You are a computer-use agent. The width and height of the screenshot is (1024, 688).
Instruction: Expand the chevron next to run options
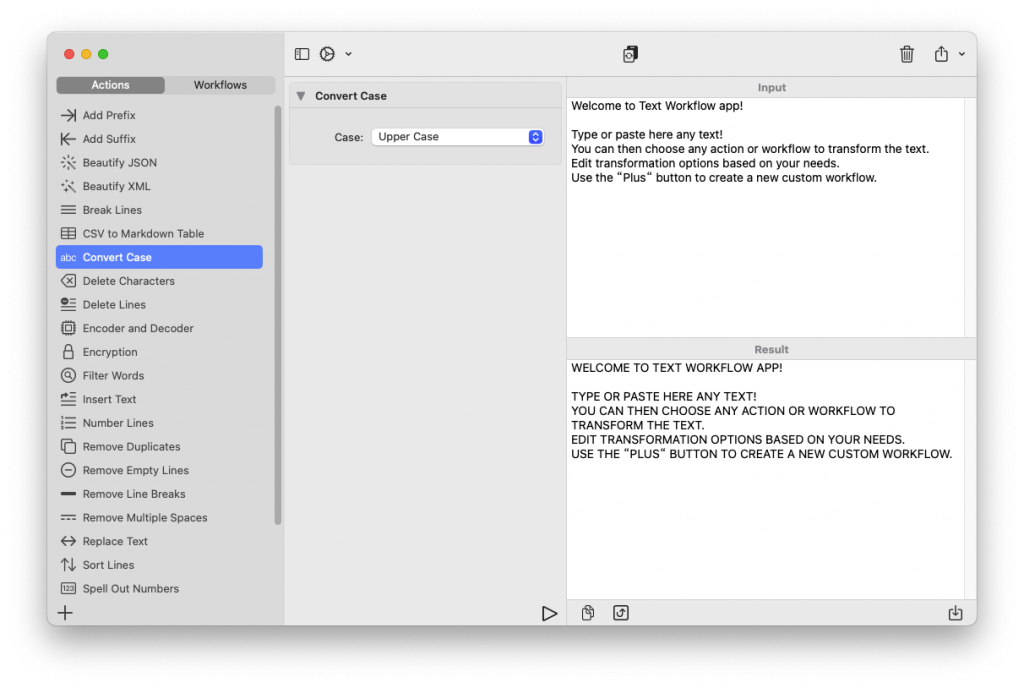click(x=349, y=54)
